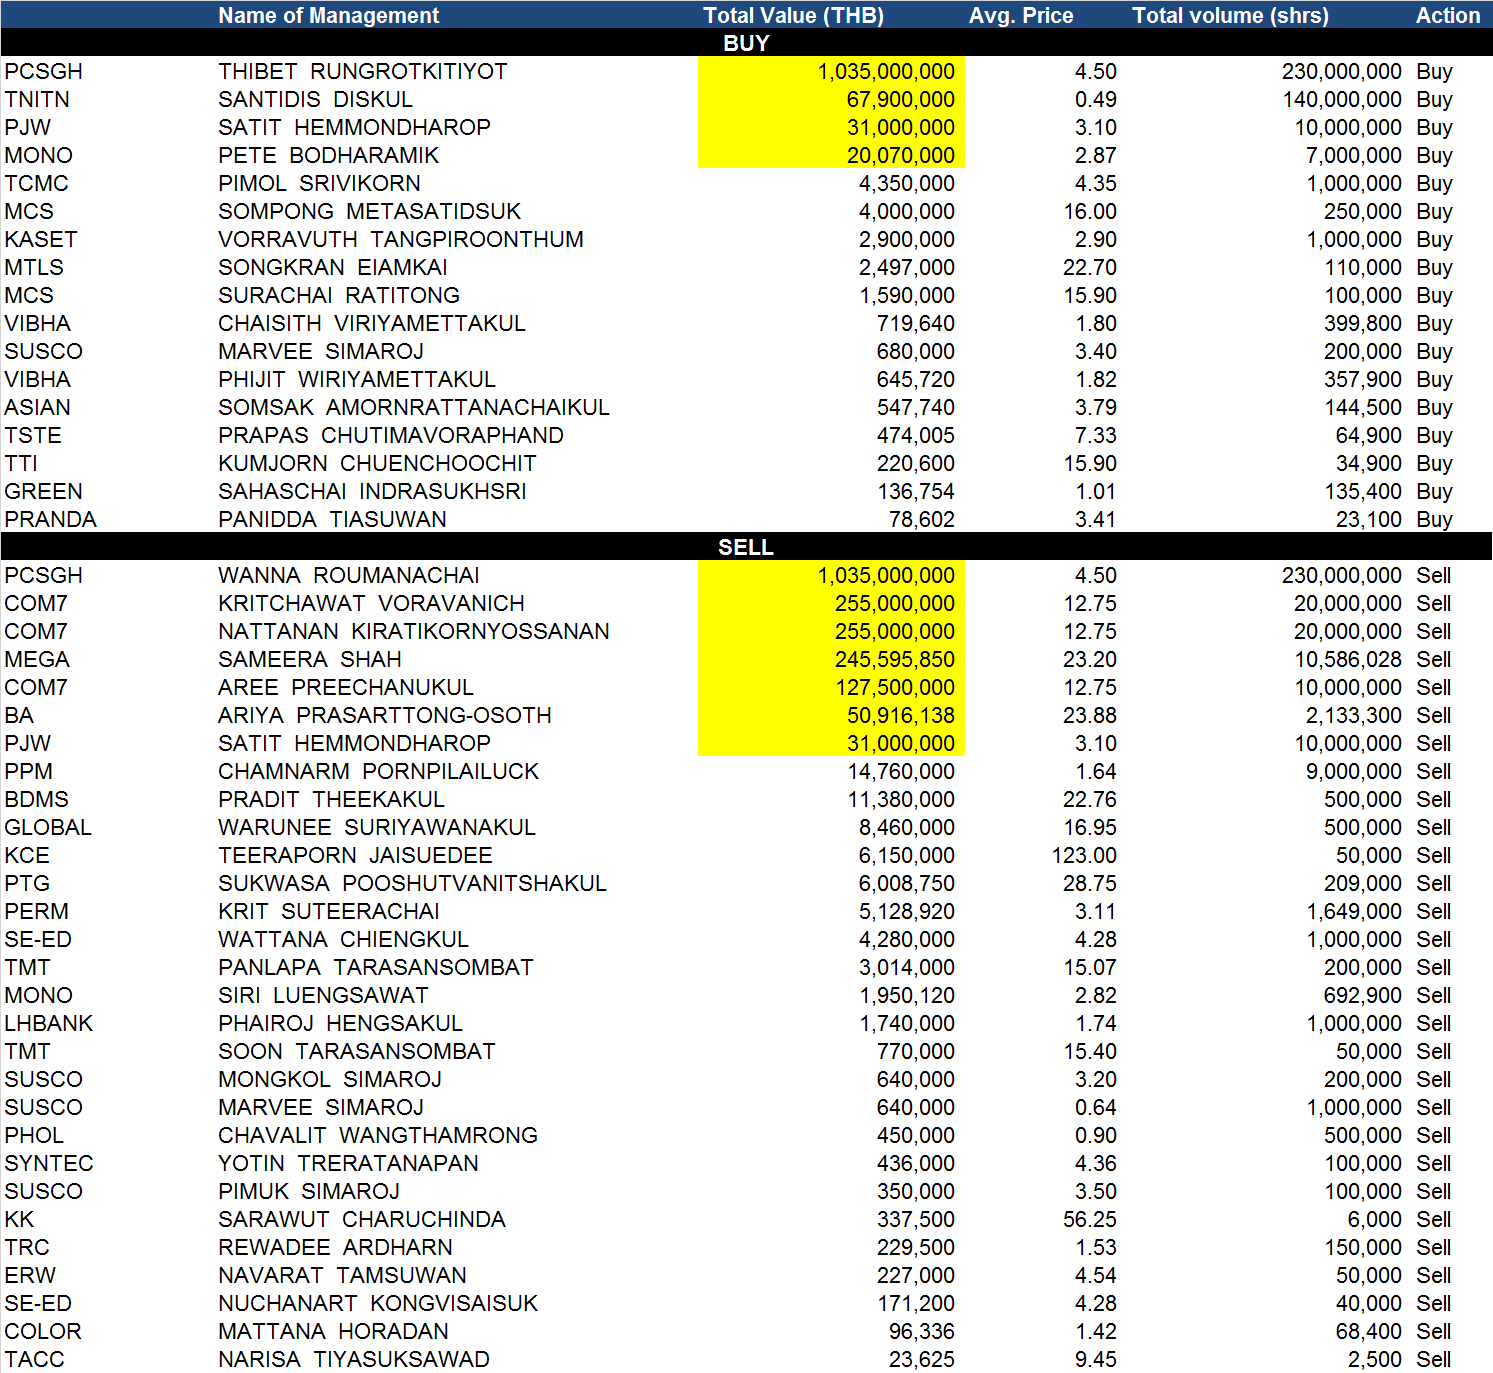The image size is (1493, 1373).
Task: Select the SELL section header bar
Action: pos(746,547)
